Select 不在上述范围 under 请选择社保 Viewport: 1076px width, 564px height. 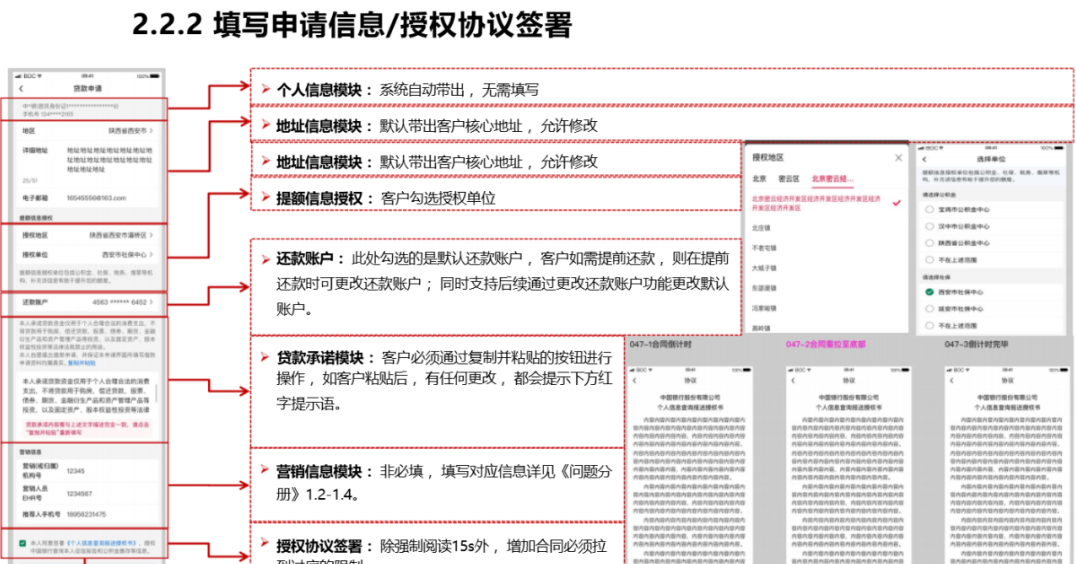(x=929, y=325)
